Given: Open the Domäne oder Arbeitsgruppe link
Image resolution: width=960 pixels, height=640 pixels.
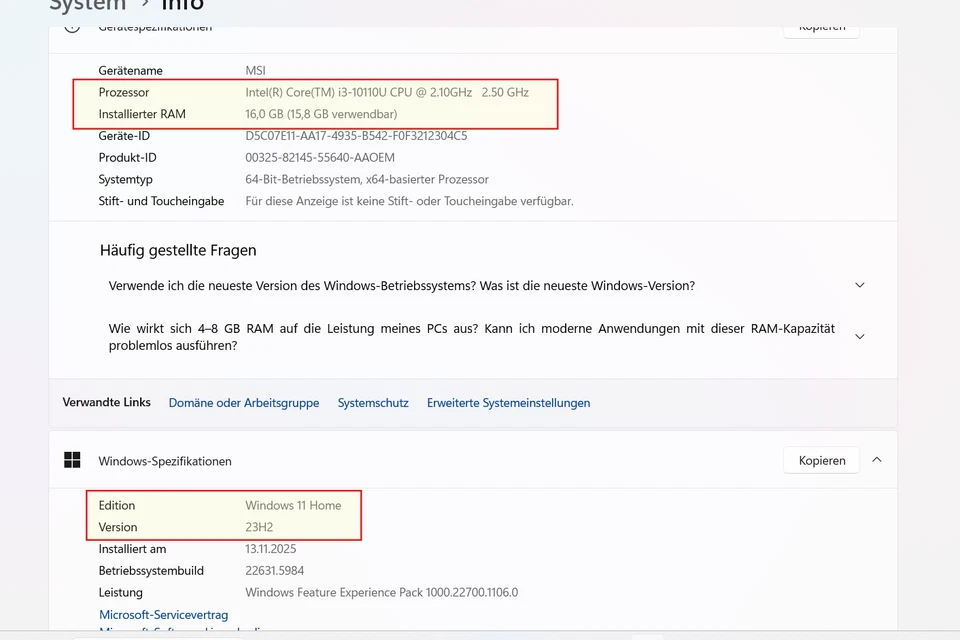Looking at the screenshot, I should click(244, 403).
